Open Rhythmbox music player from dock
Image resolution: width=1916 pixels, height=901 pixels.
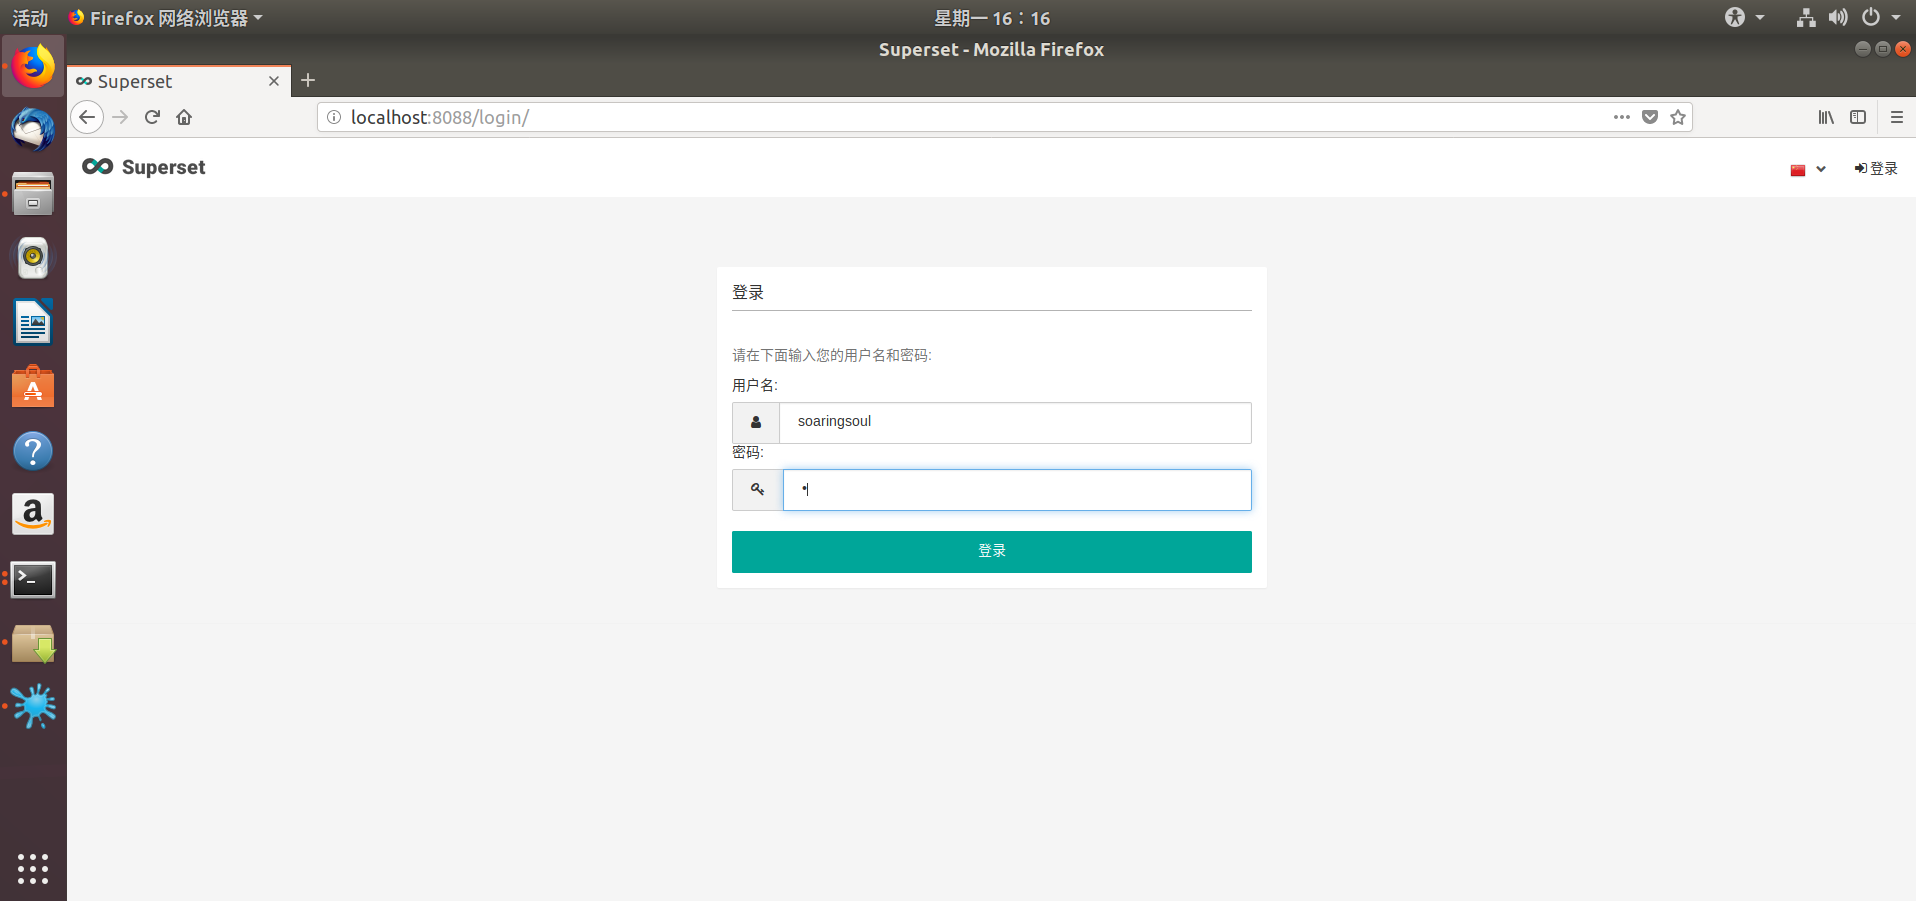point(33,258)
